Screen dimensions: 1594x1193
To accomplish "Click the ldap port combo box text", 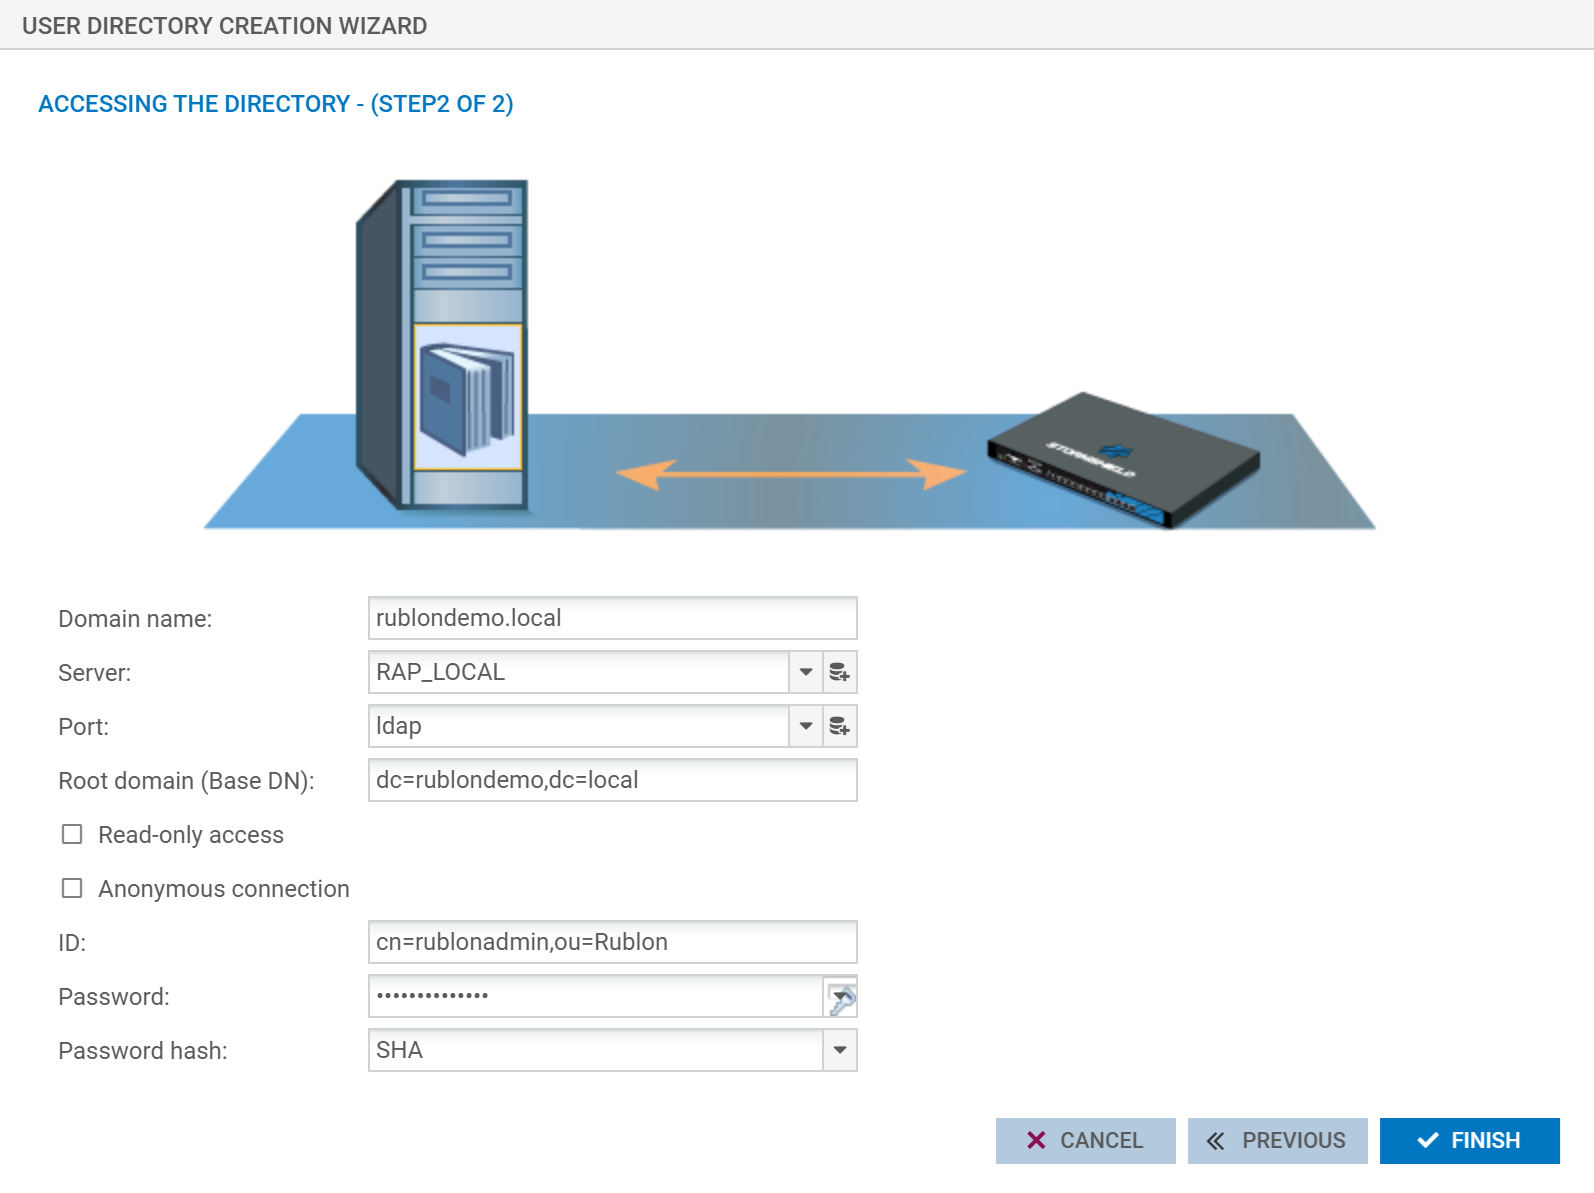I will coord(578,726).
